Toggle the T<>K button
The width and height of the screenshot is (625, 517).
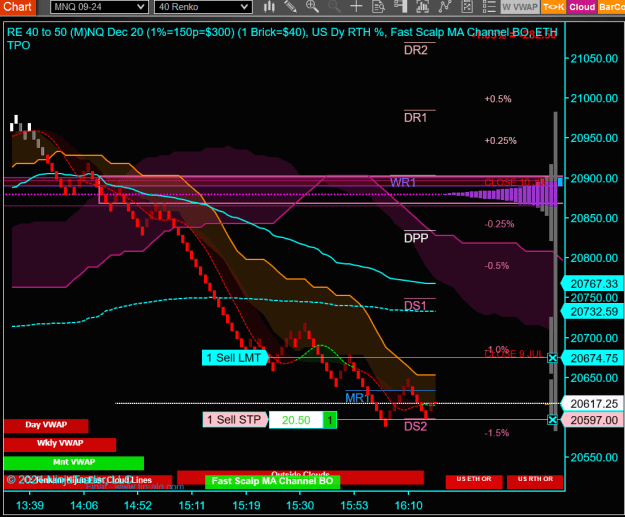[554, 7]
